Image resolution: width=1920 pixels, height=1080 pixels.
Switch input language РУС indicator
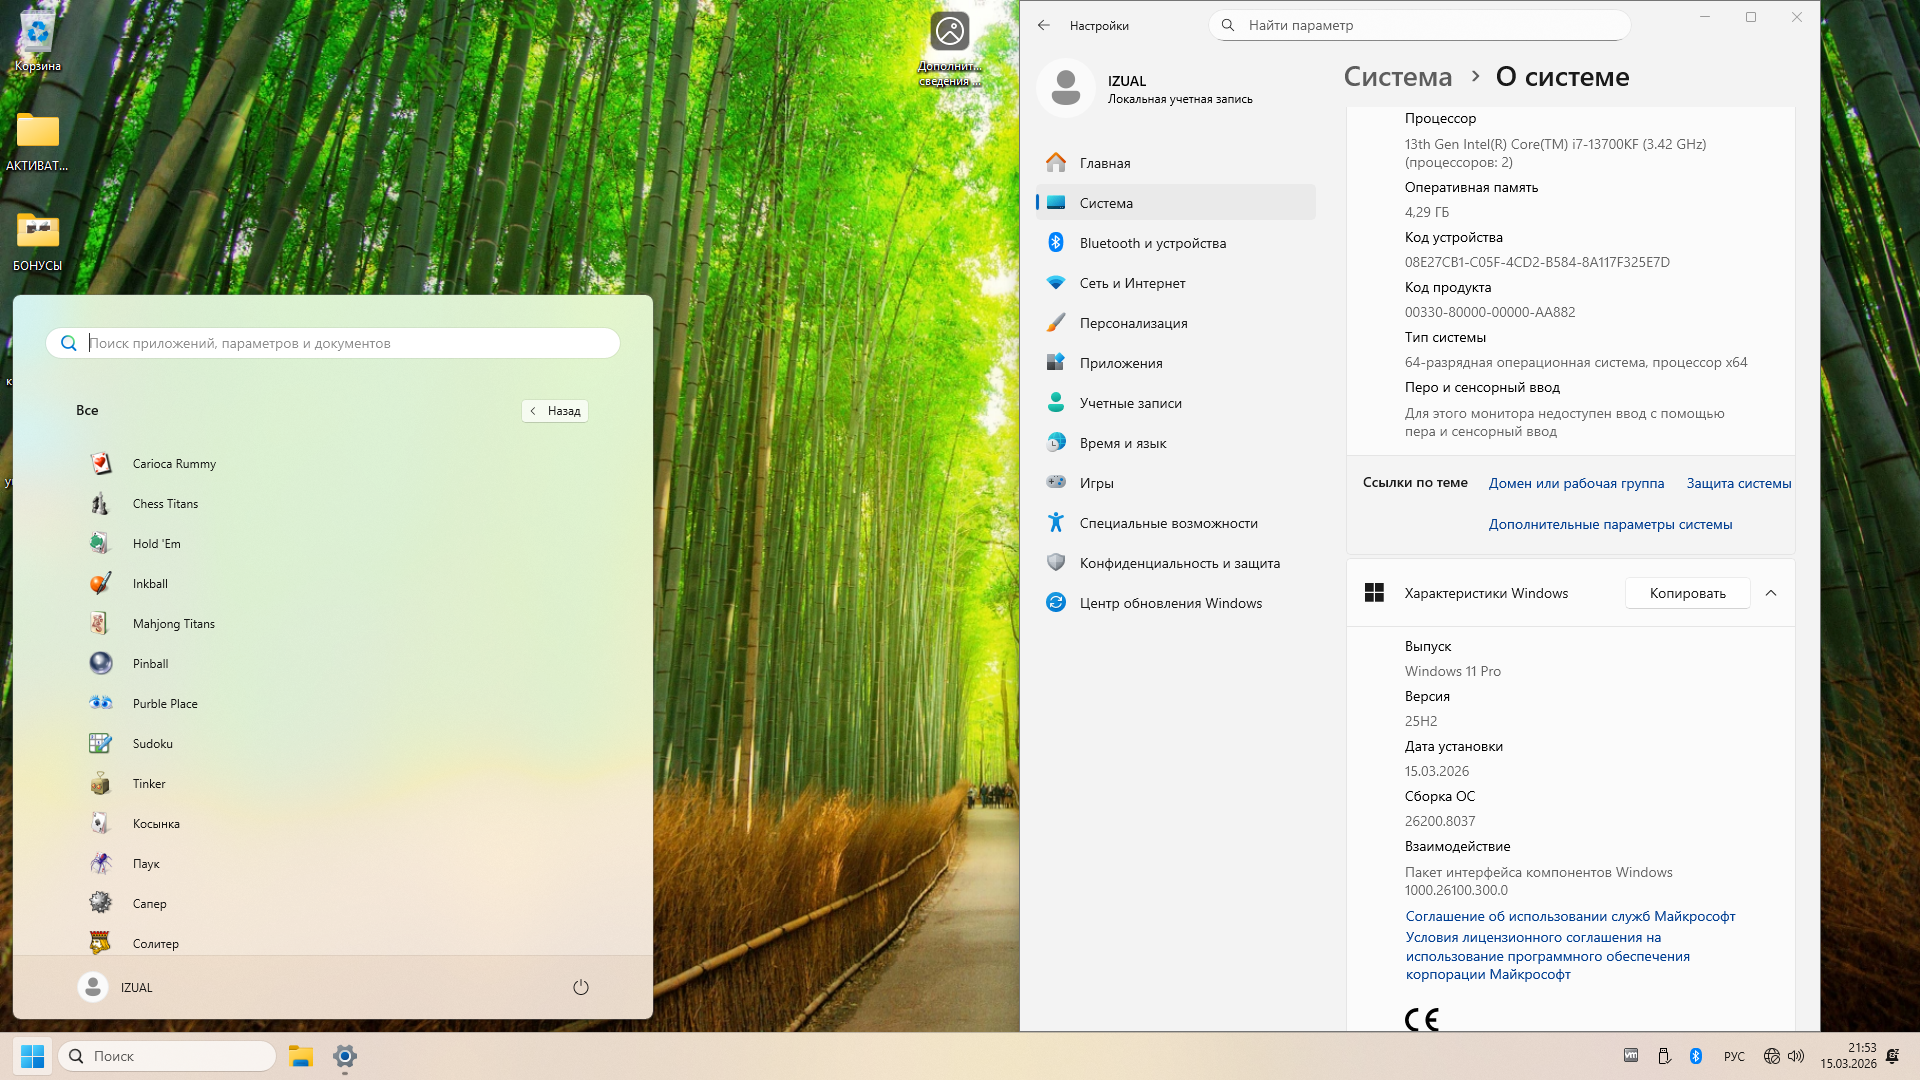tap(1734, 1056)
